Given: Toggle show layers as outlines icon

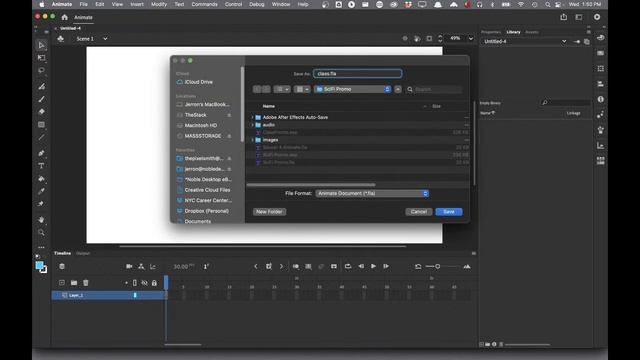Looking at the screenshot, I should pyautogui.click(x=135, y=282).
